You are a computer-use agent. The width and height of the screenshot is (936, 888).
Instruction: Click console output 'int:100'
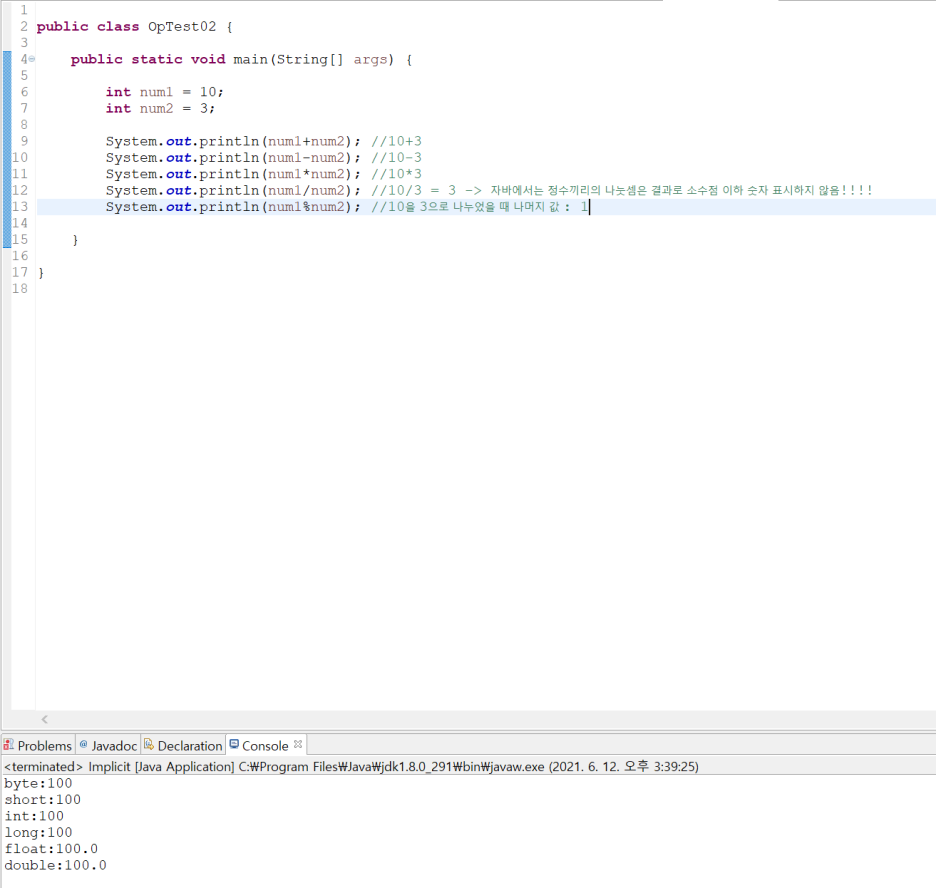(34, 816)
